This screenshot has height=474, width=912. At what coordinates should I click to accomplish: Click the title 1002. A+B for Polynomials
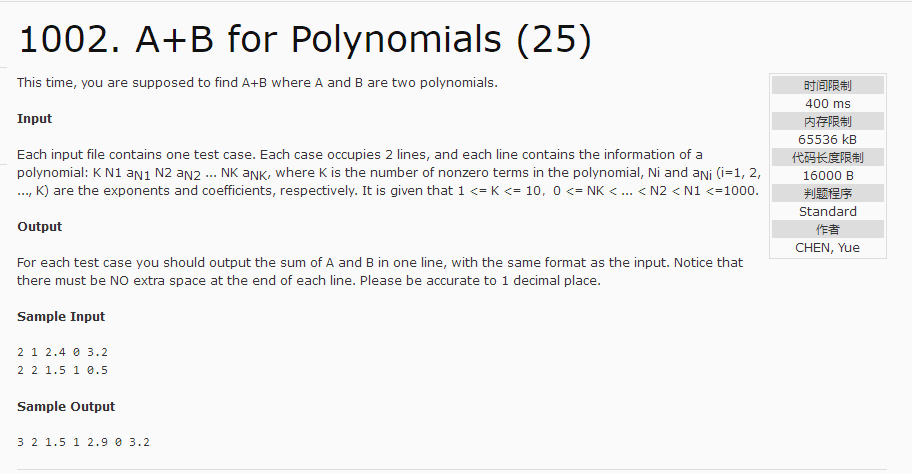(305, 40)
